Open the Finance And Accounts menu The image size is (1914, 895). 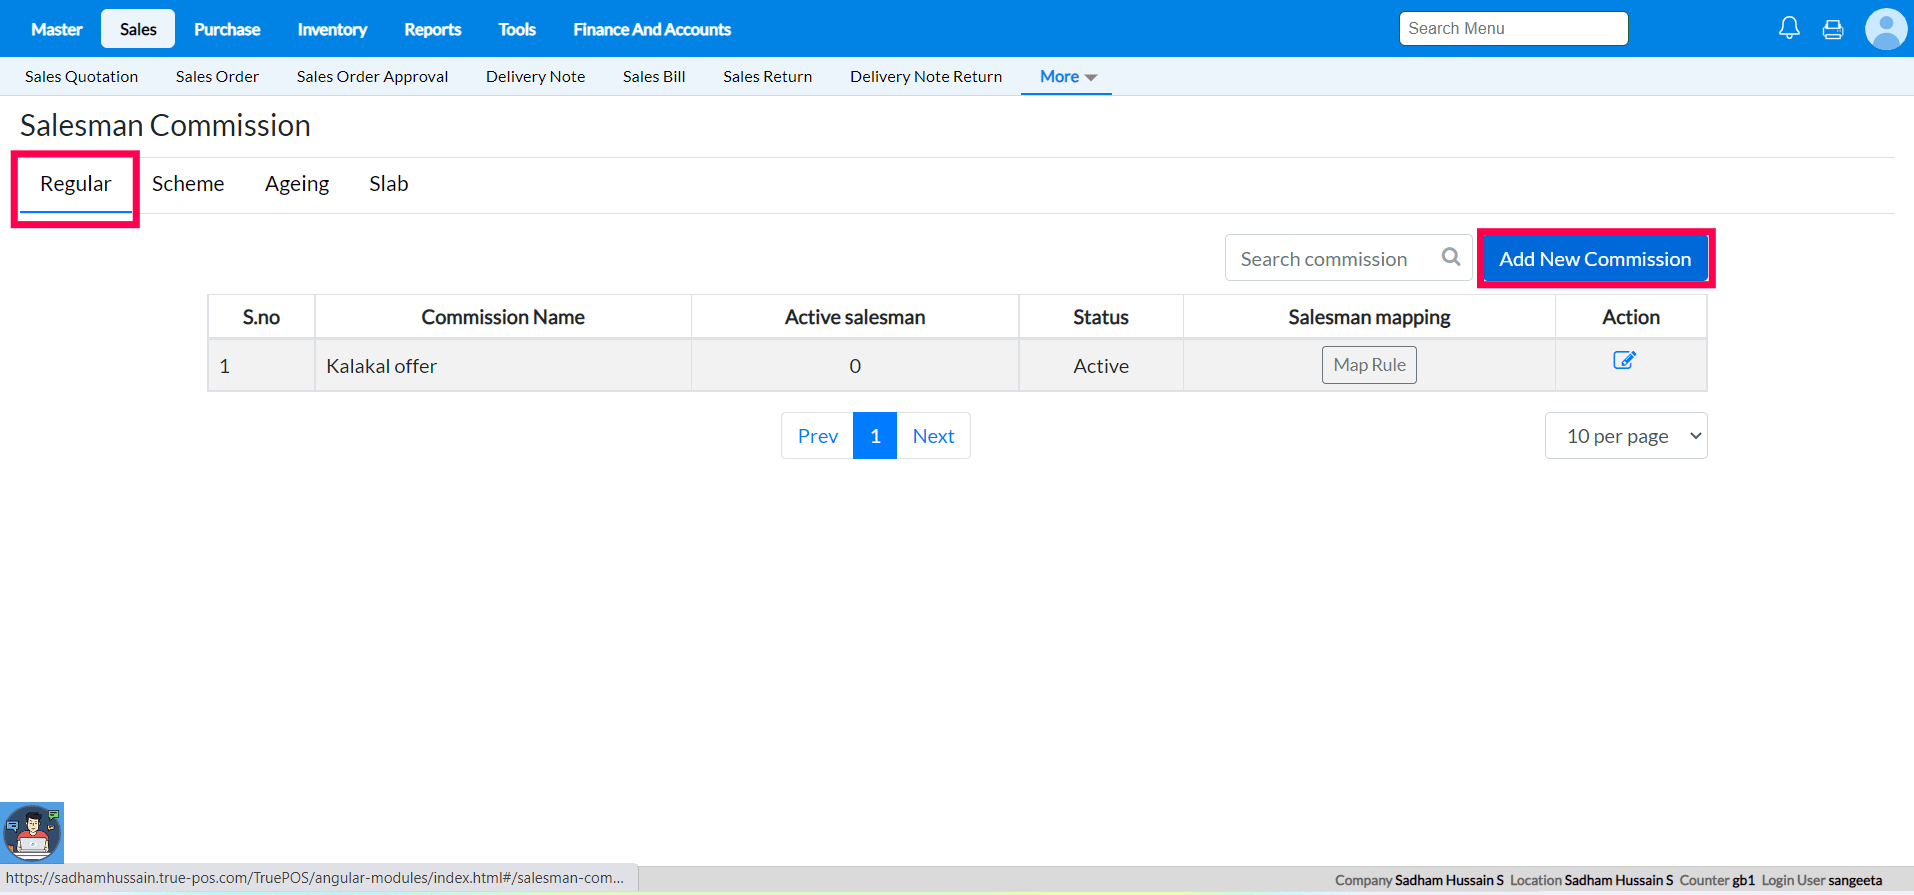coord(652,29)
